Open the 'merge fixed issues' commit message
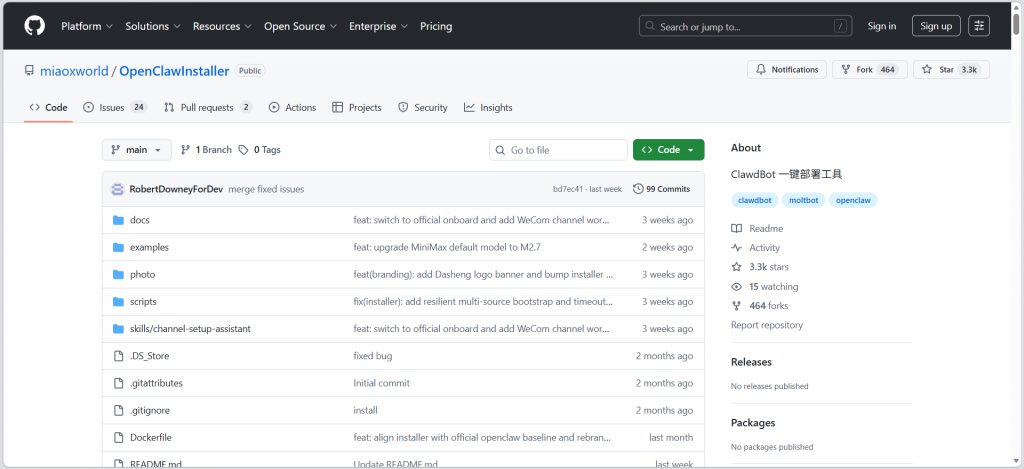1024x469 pixels. [x=266, y=189]
